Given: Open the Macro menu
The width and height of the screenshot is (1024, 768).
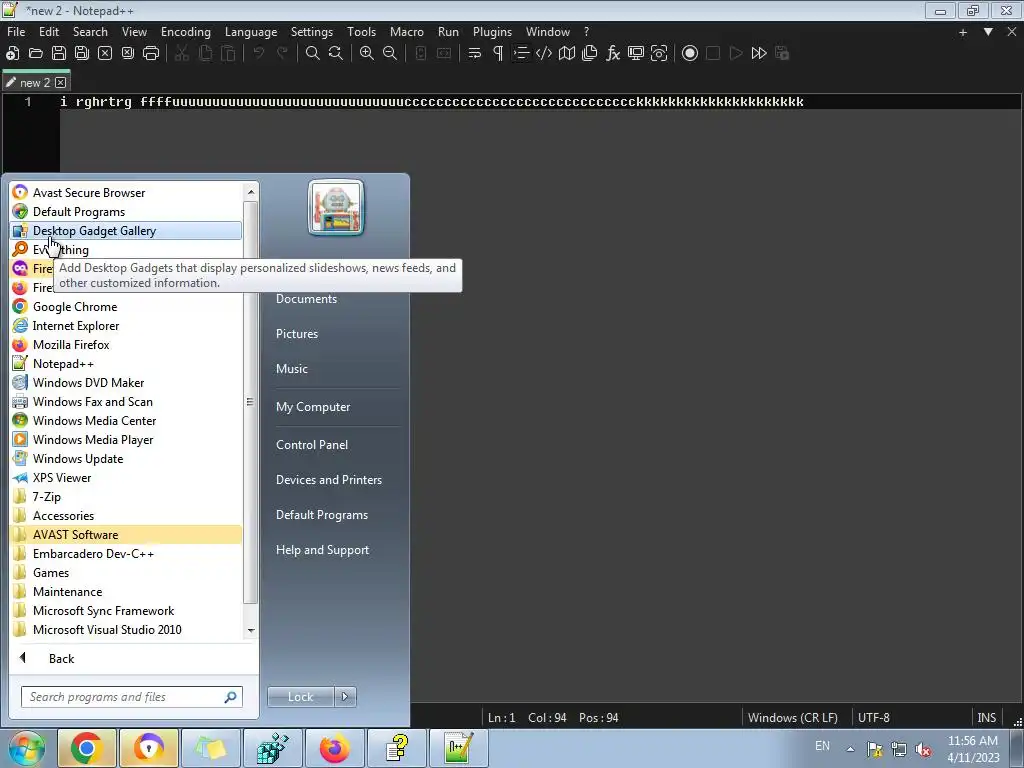Looking at the screenshot, I should pyautogui.click(x=406, y=31).
